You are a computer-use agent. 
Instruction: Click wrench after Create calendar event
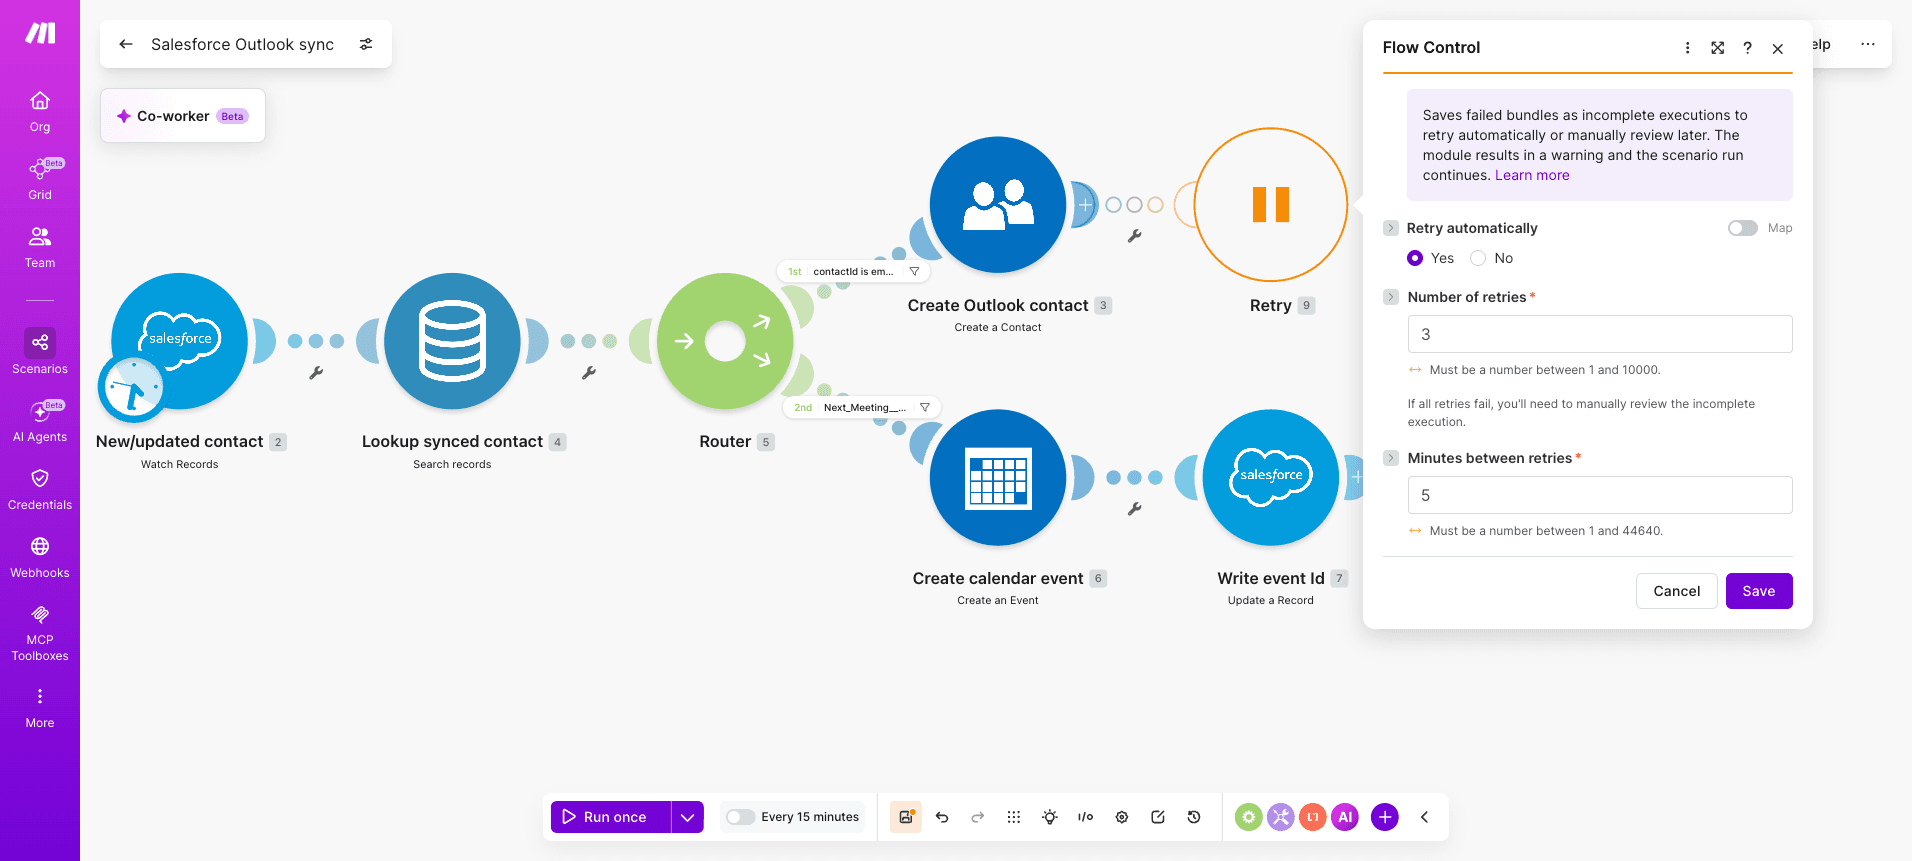(1134, 509)
